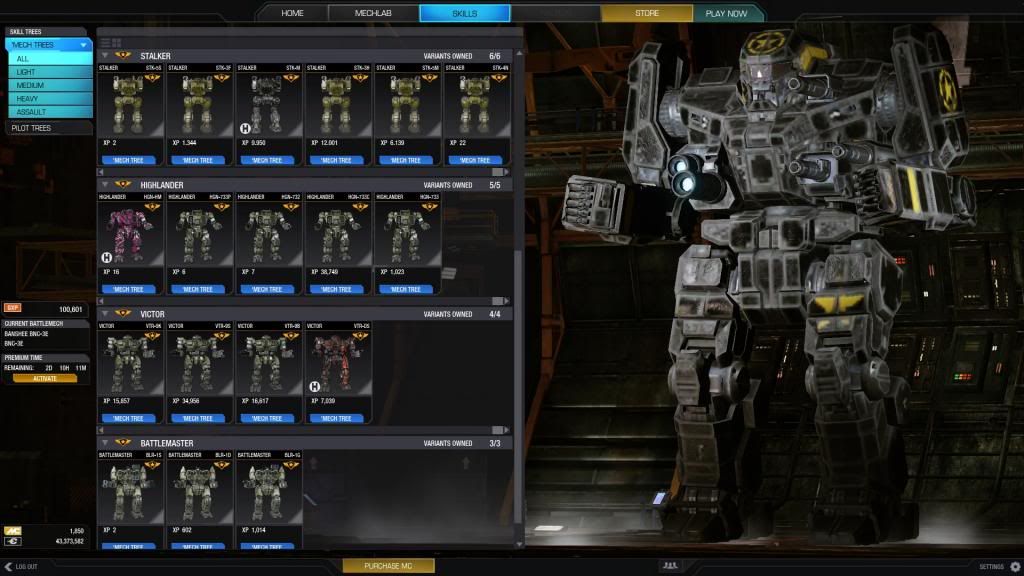Select the Battlemaster XP 602 mech thumbnail
Screen dimensions: 1024x576
click(x=198, y=492)
